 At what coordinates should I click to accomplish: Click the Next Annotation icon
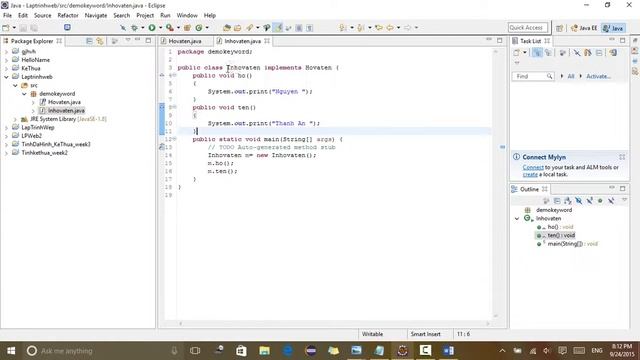343,28
